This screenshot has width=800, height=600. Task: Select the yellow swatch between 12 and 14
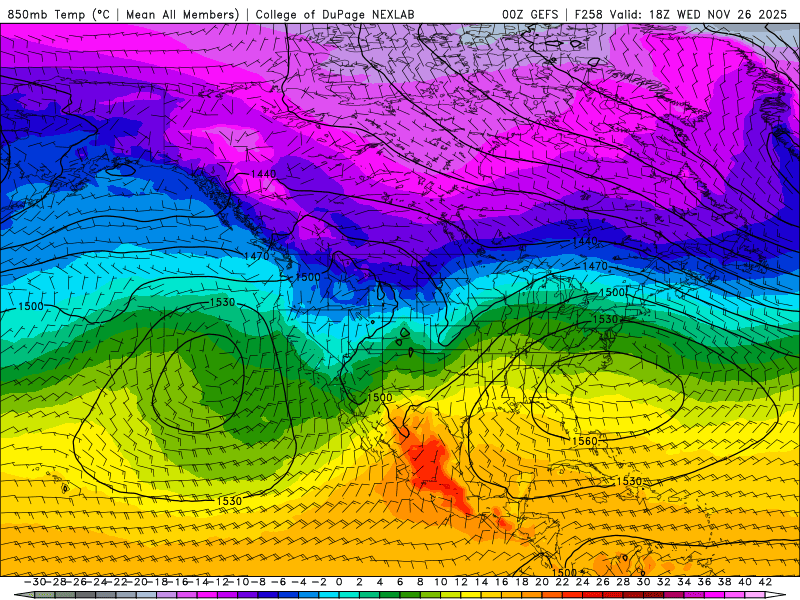click(x=471, y=596)
